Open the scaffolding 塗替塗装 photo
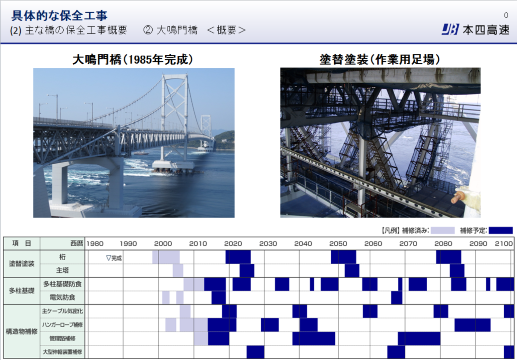 [x=380, y=143]
